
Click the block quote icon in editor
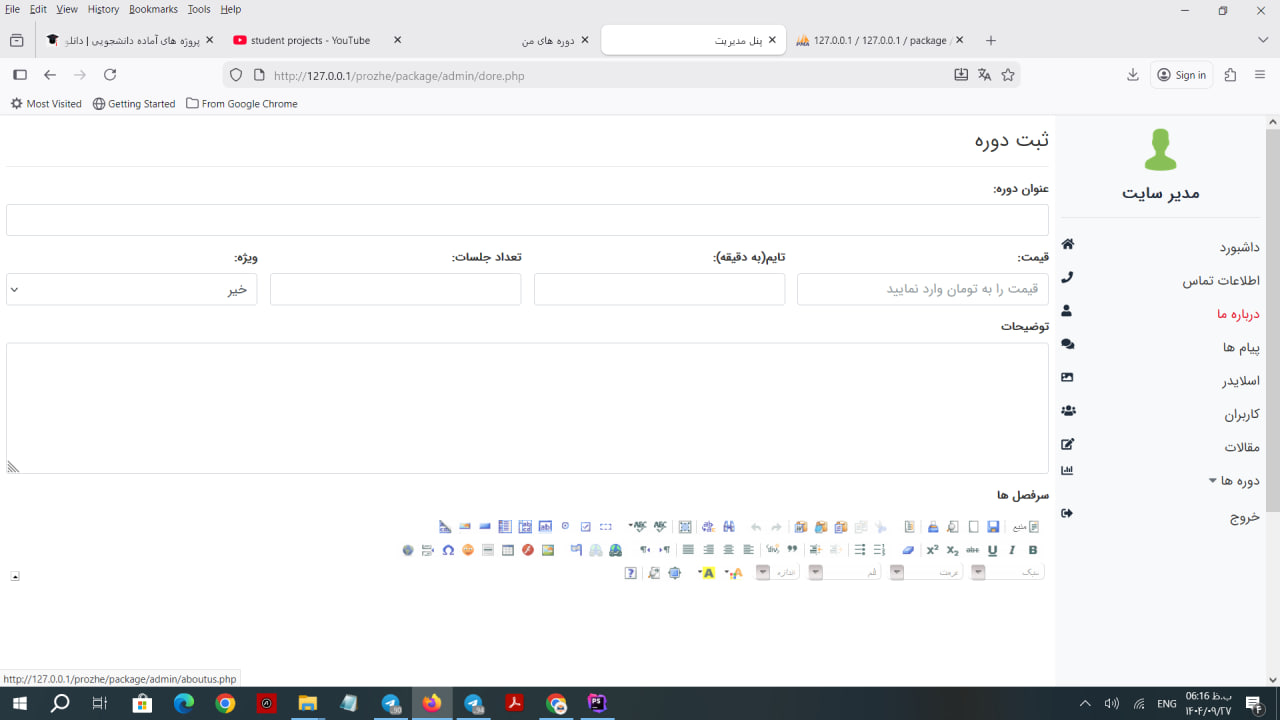point(792,550)
